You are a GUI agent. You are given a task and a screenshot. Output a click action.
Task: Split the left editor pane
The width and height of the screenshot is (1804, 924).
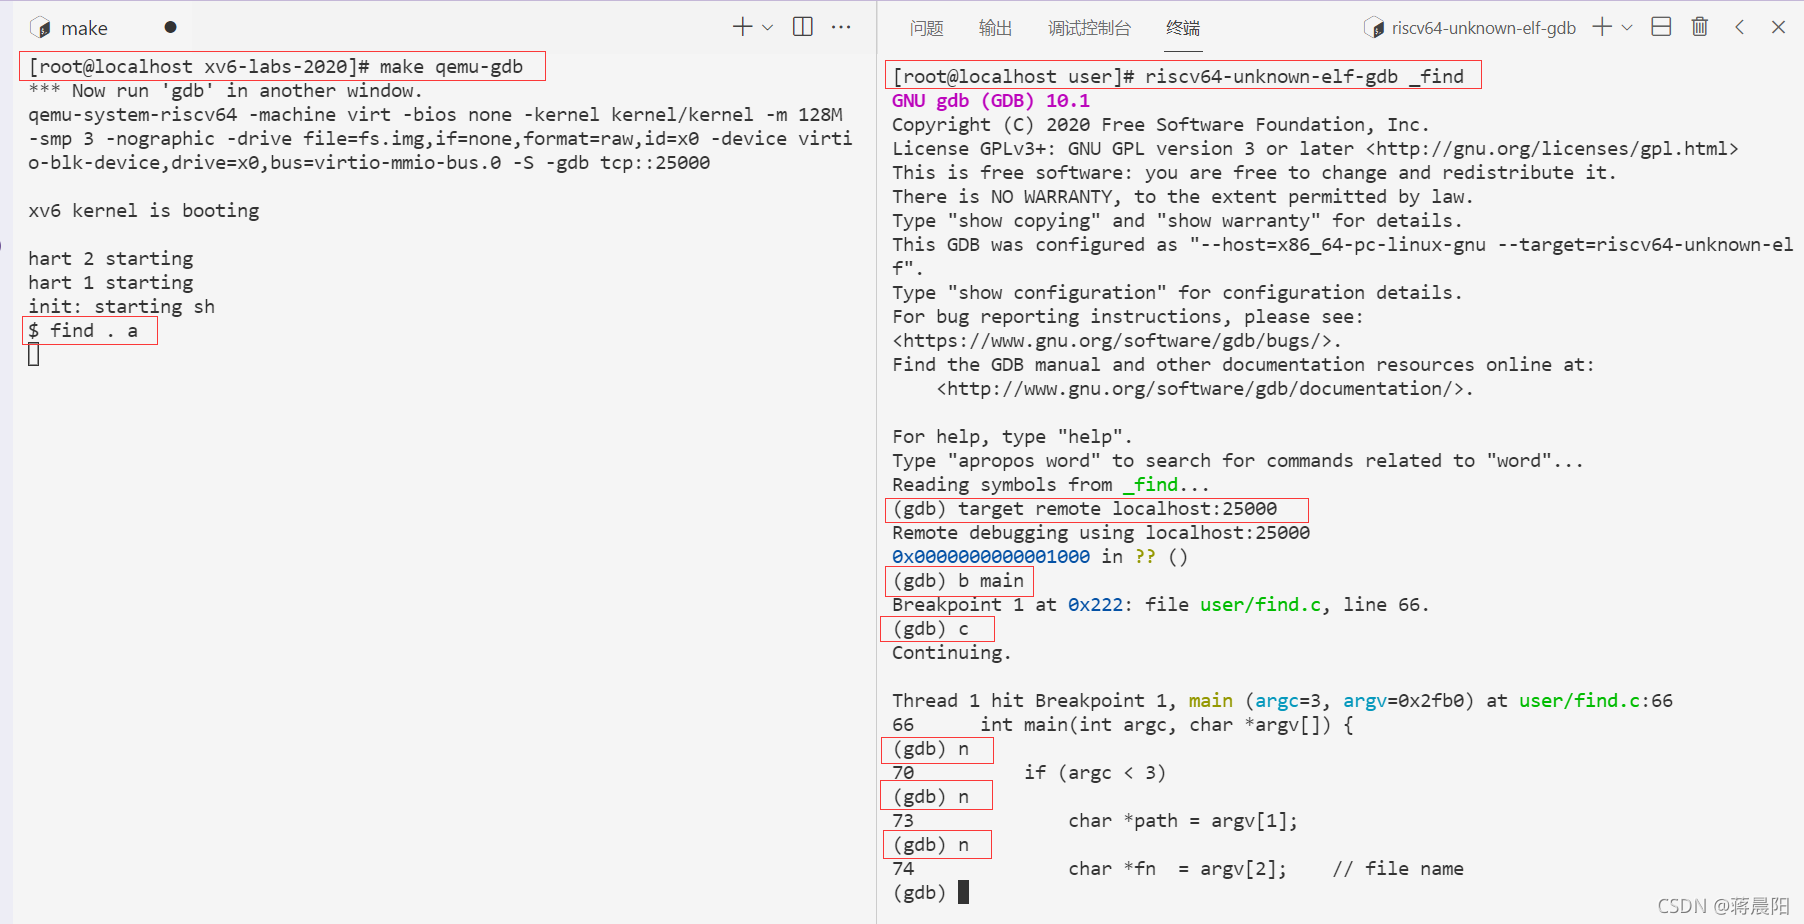(803, 27)
